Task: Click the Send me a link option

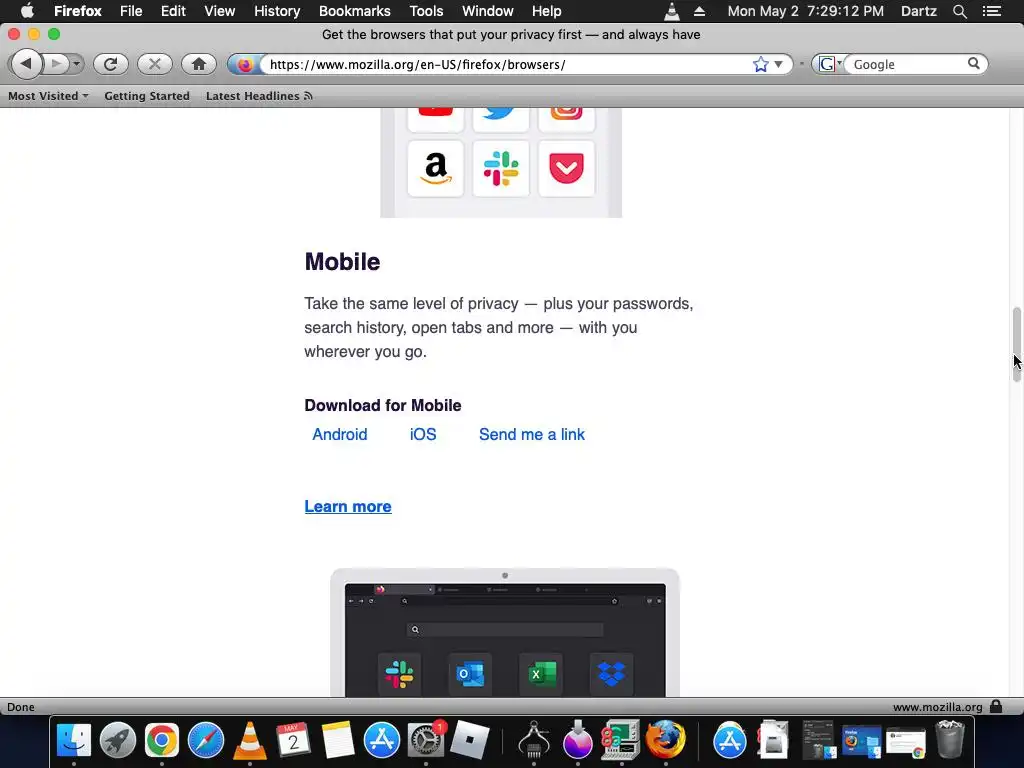Action: pos(532,434)
